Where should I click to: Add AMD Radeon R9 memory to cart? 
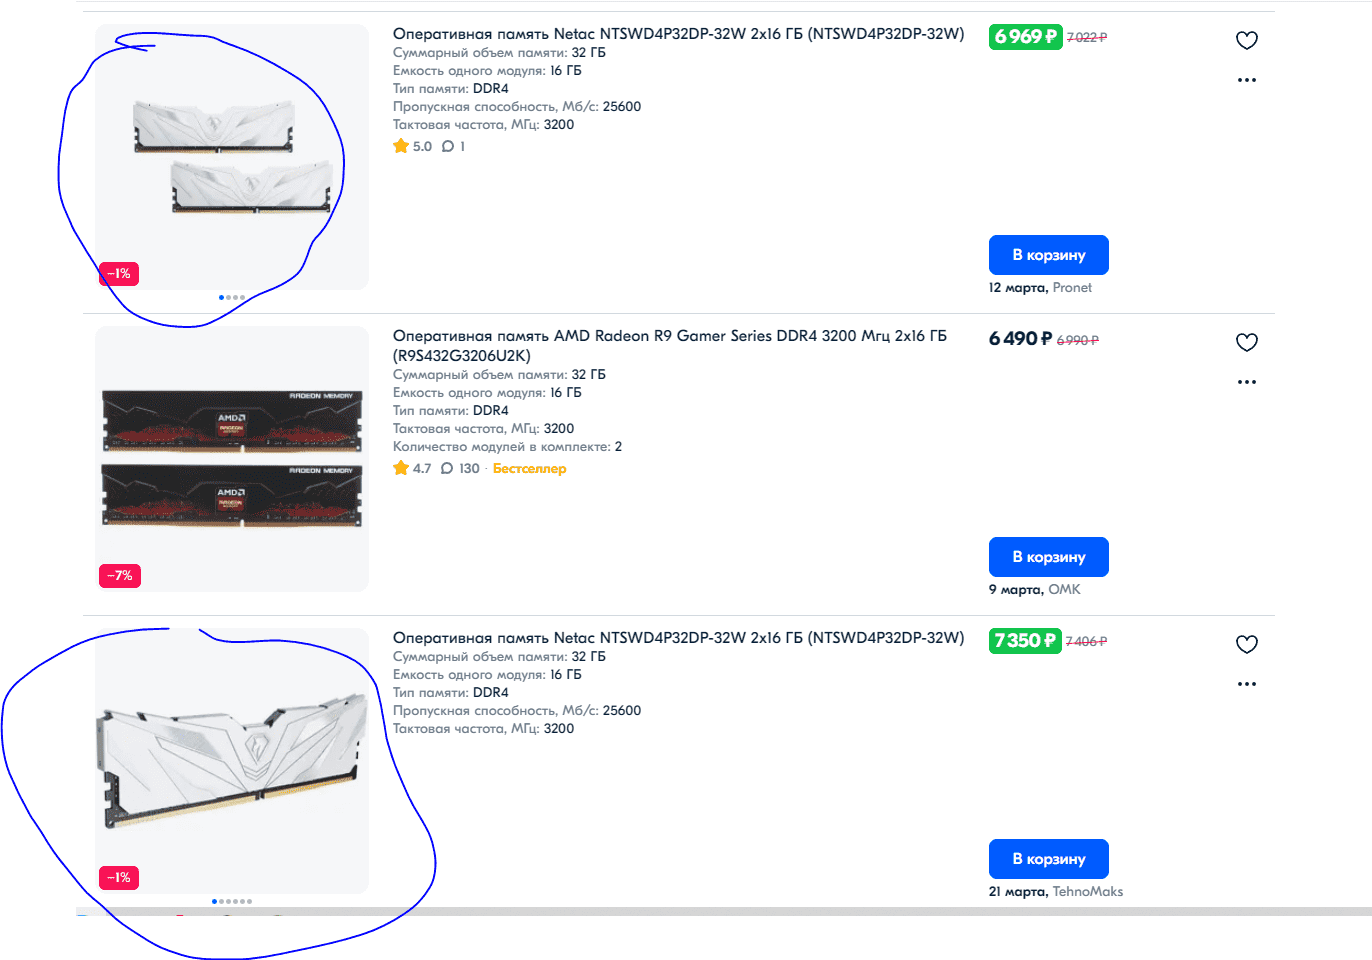pos(1048,557)
